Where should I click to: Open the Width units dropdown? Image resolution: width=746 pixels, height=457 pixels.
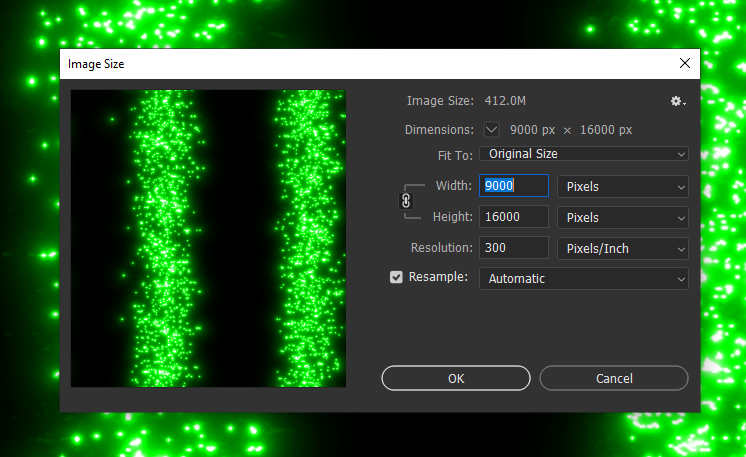click(x=623, y=186)
